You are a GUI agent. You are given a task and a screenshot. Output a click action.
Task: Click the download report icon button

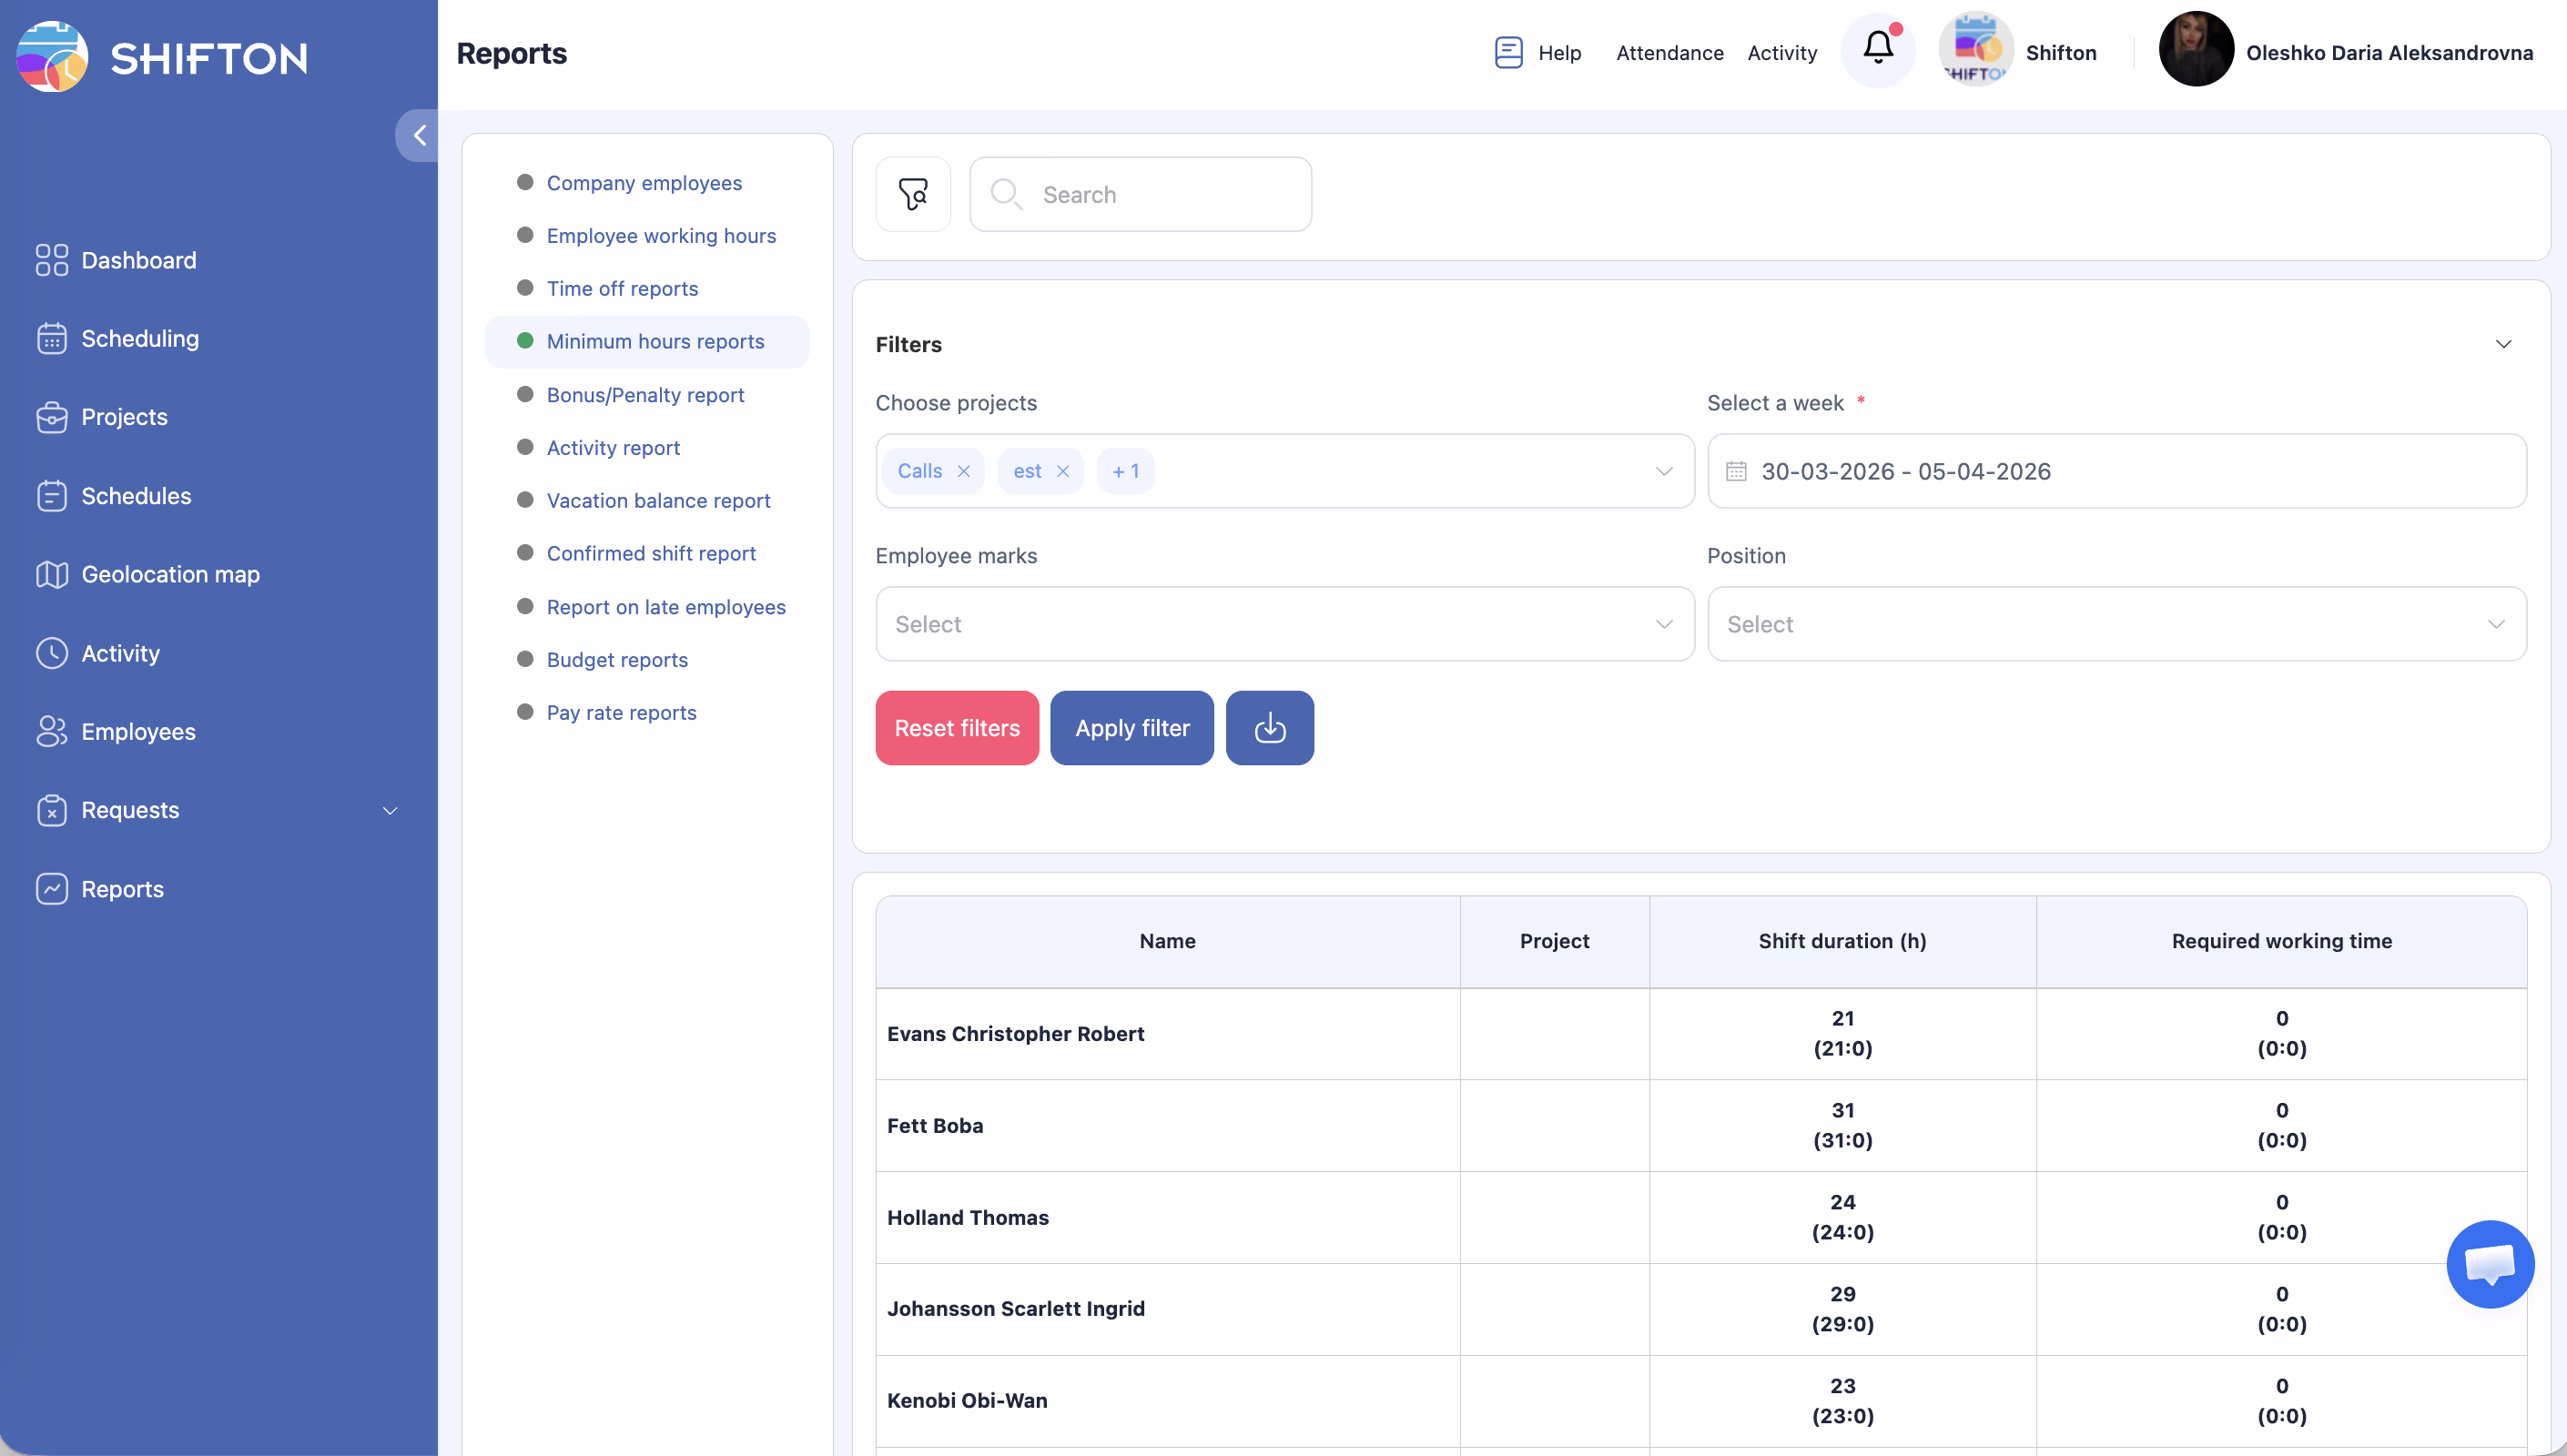(1269, 728)
